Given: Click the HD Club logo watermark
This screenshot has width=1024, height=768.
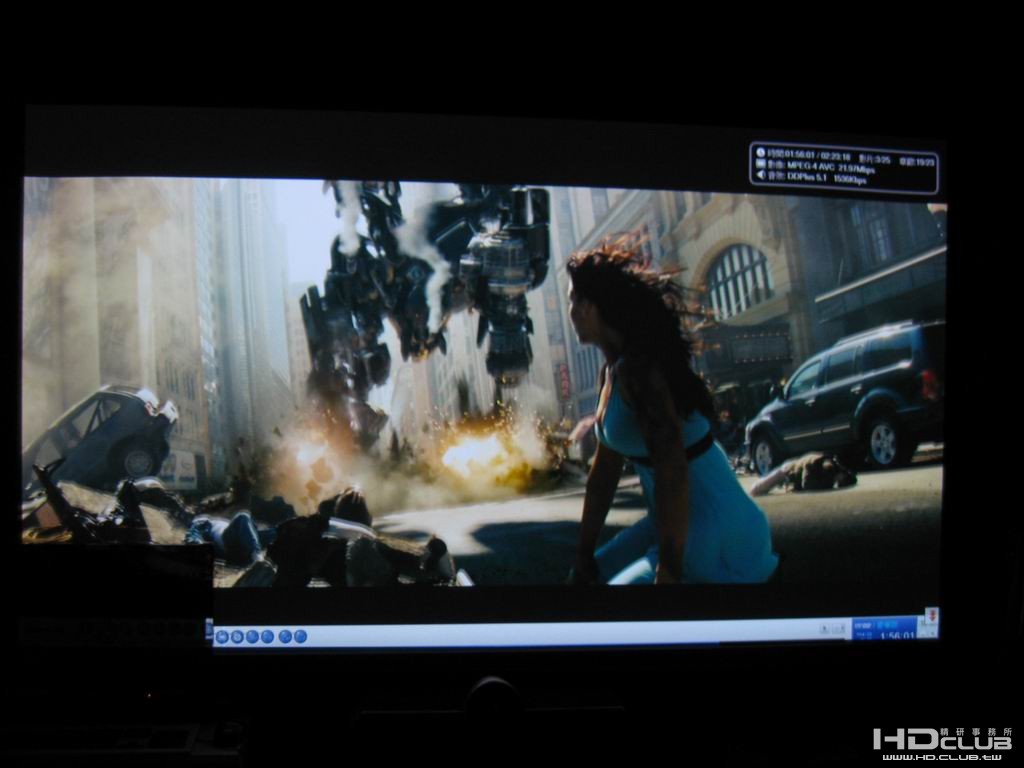Looking at the screenshot, I should 944,743.
